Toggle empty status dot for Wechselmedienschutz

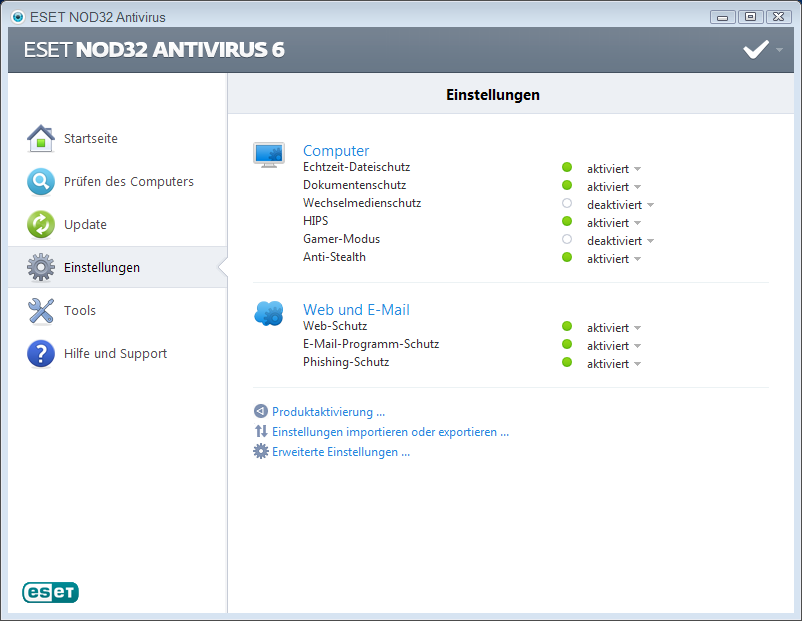(x=567, y=203)
